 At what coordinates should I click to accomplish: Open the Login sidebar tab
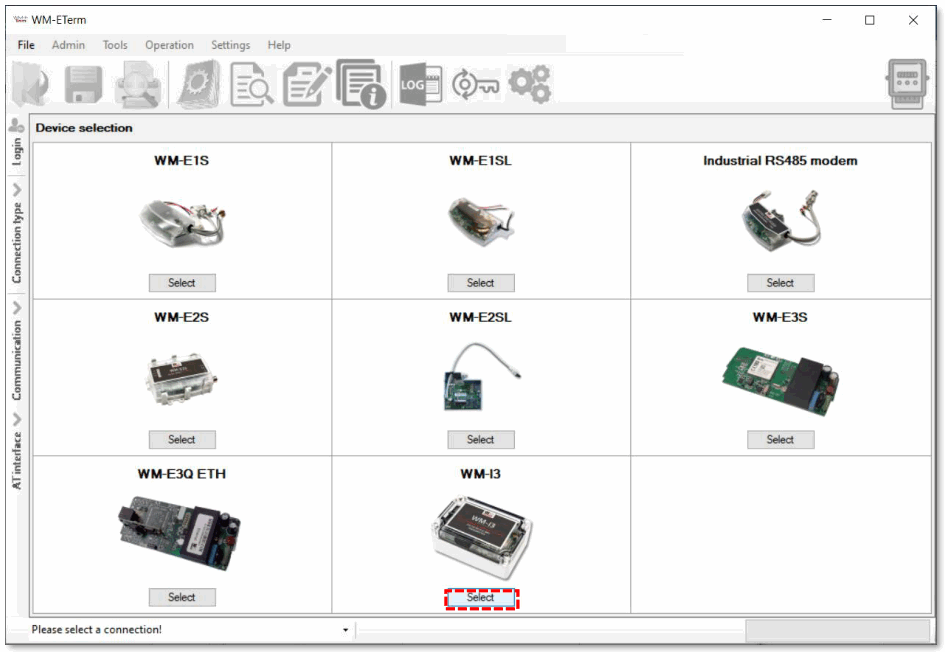[x=15, y=140]
